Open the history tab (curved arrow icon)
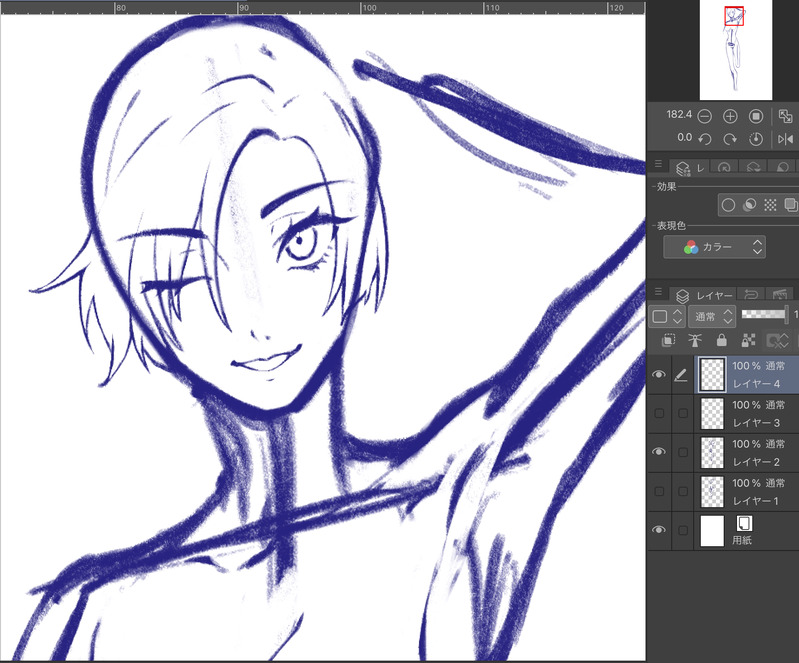Screen dimensions: 799x663 pyautogui.click(x=751, y=295)
